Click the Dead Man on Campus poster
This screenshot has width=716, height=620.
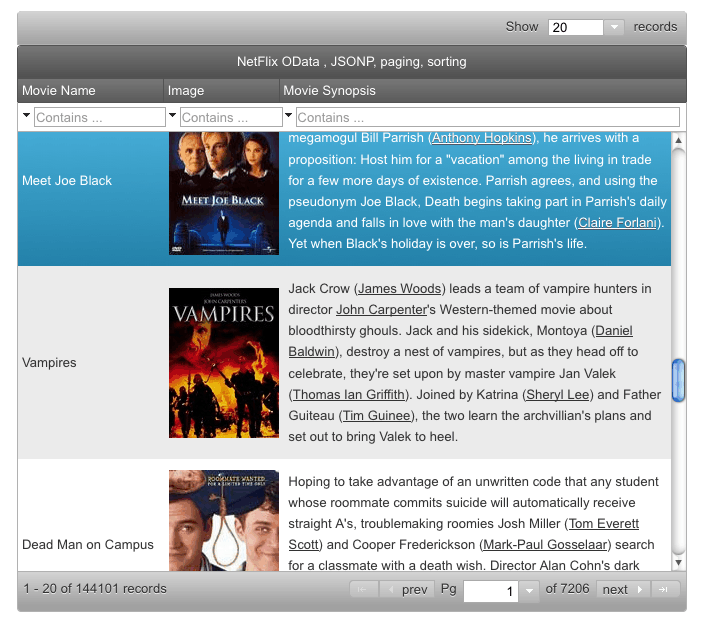click(224, 520)
